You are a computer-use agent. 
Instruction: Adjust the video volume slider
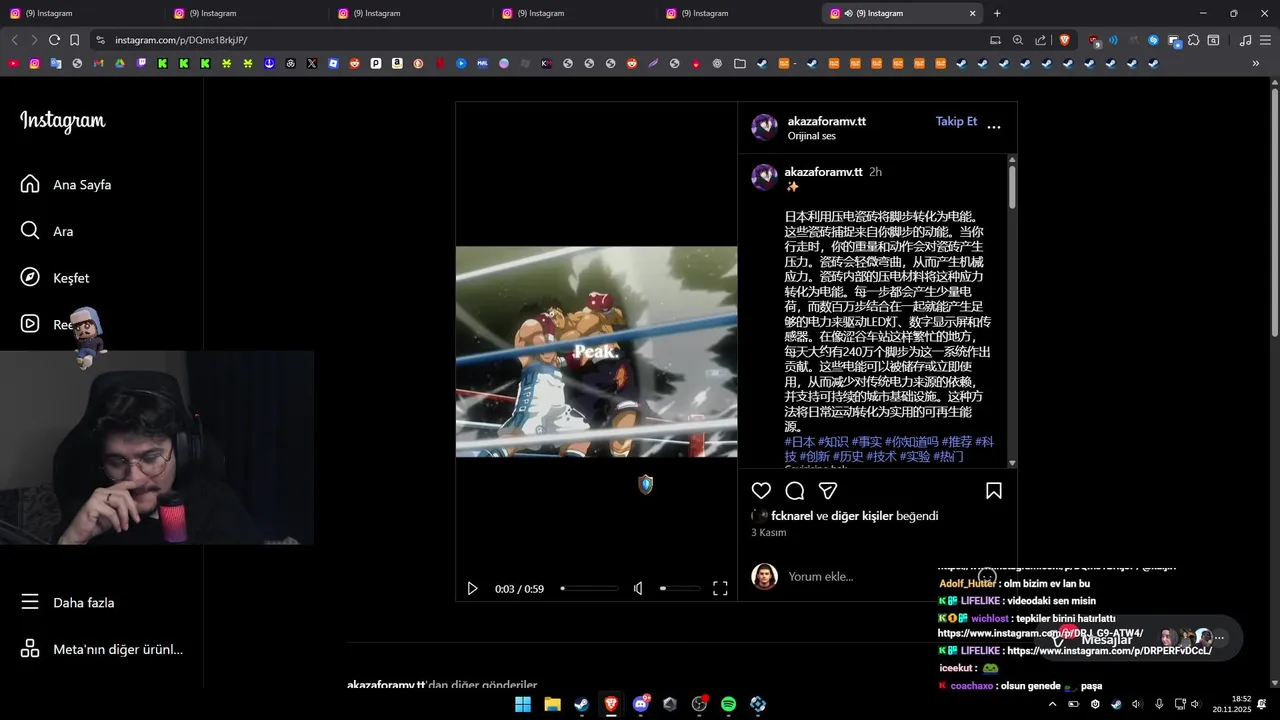pyautogui.click(x=680, y=588)
